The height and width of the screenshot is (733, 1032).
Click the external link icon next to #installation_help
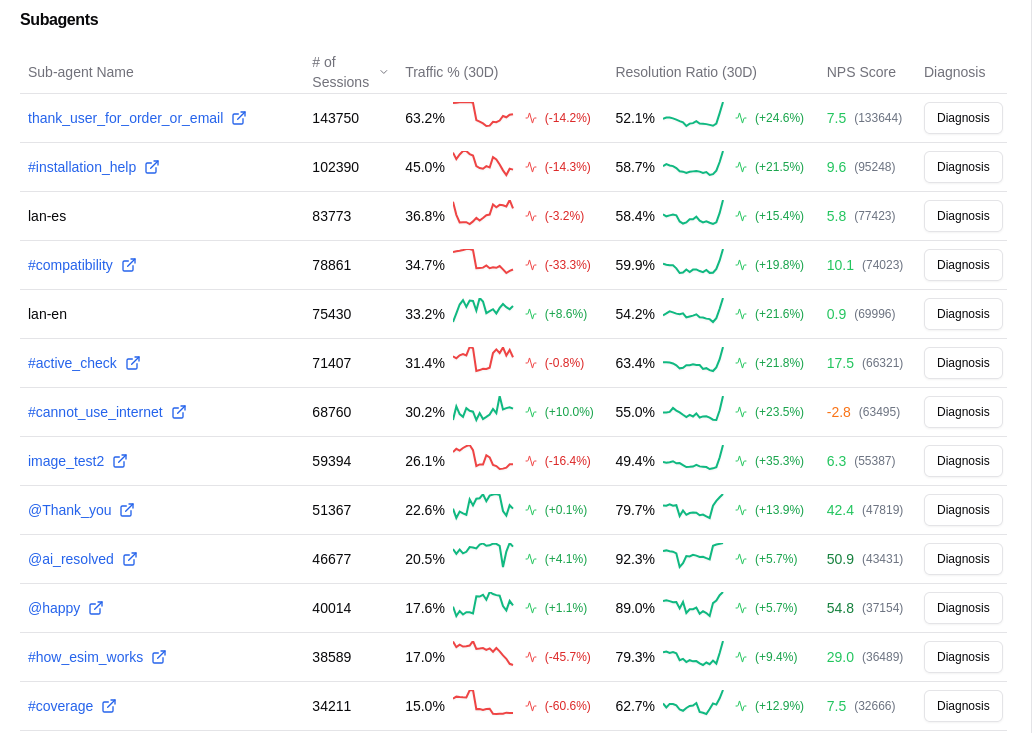pyautogui.click(x=152, y=167)
